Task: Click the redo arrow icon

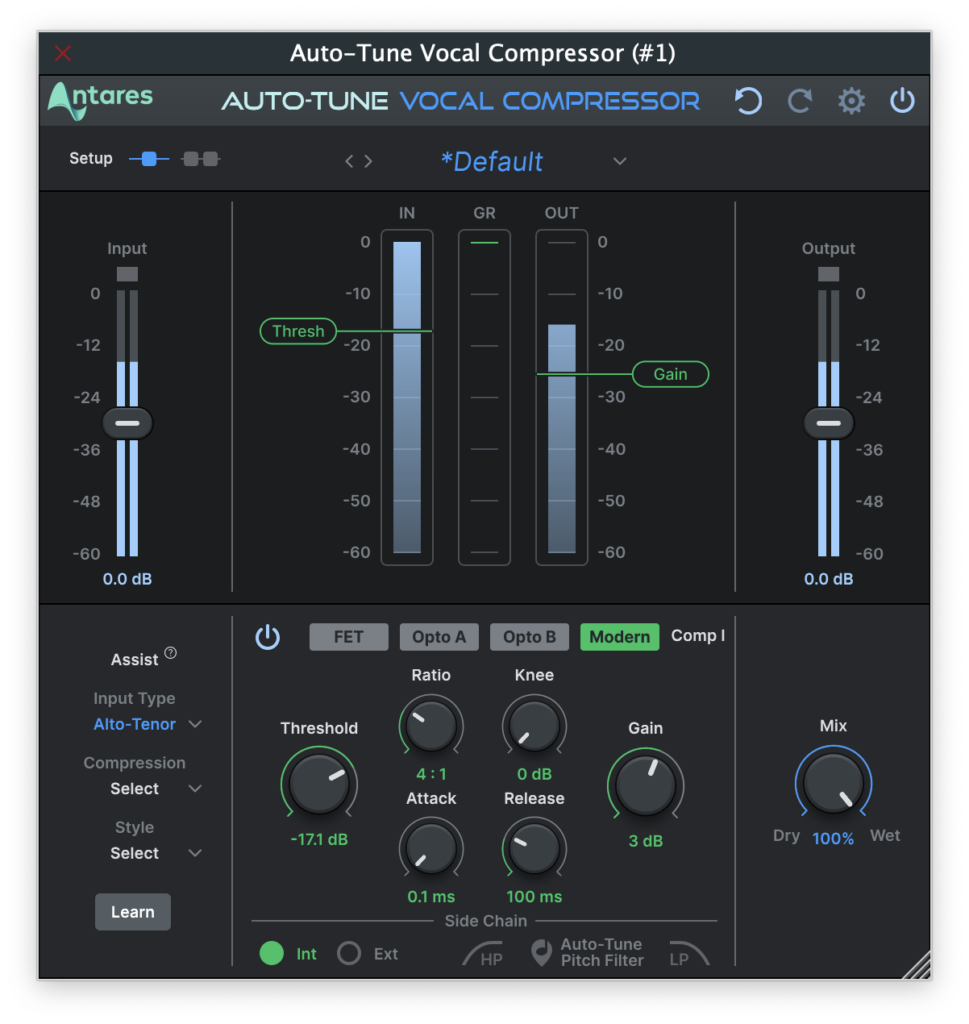Action: tap(799, 101)
